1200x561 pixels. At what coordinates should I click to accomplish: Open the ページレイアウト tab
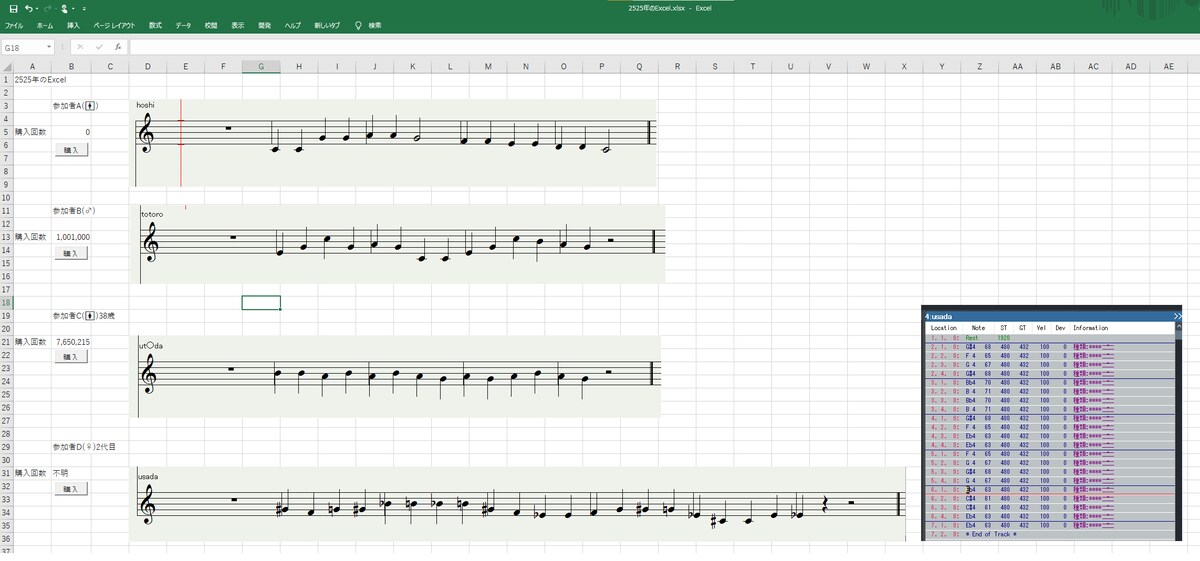coord(114,24)
